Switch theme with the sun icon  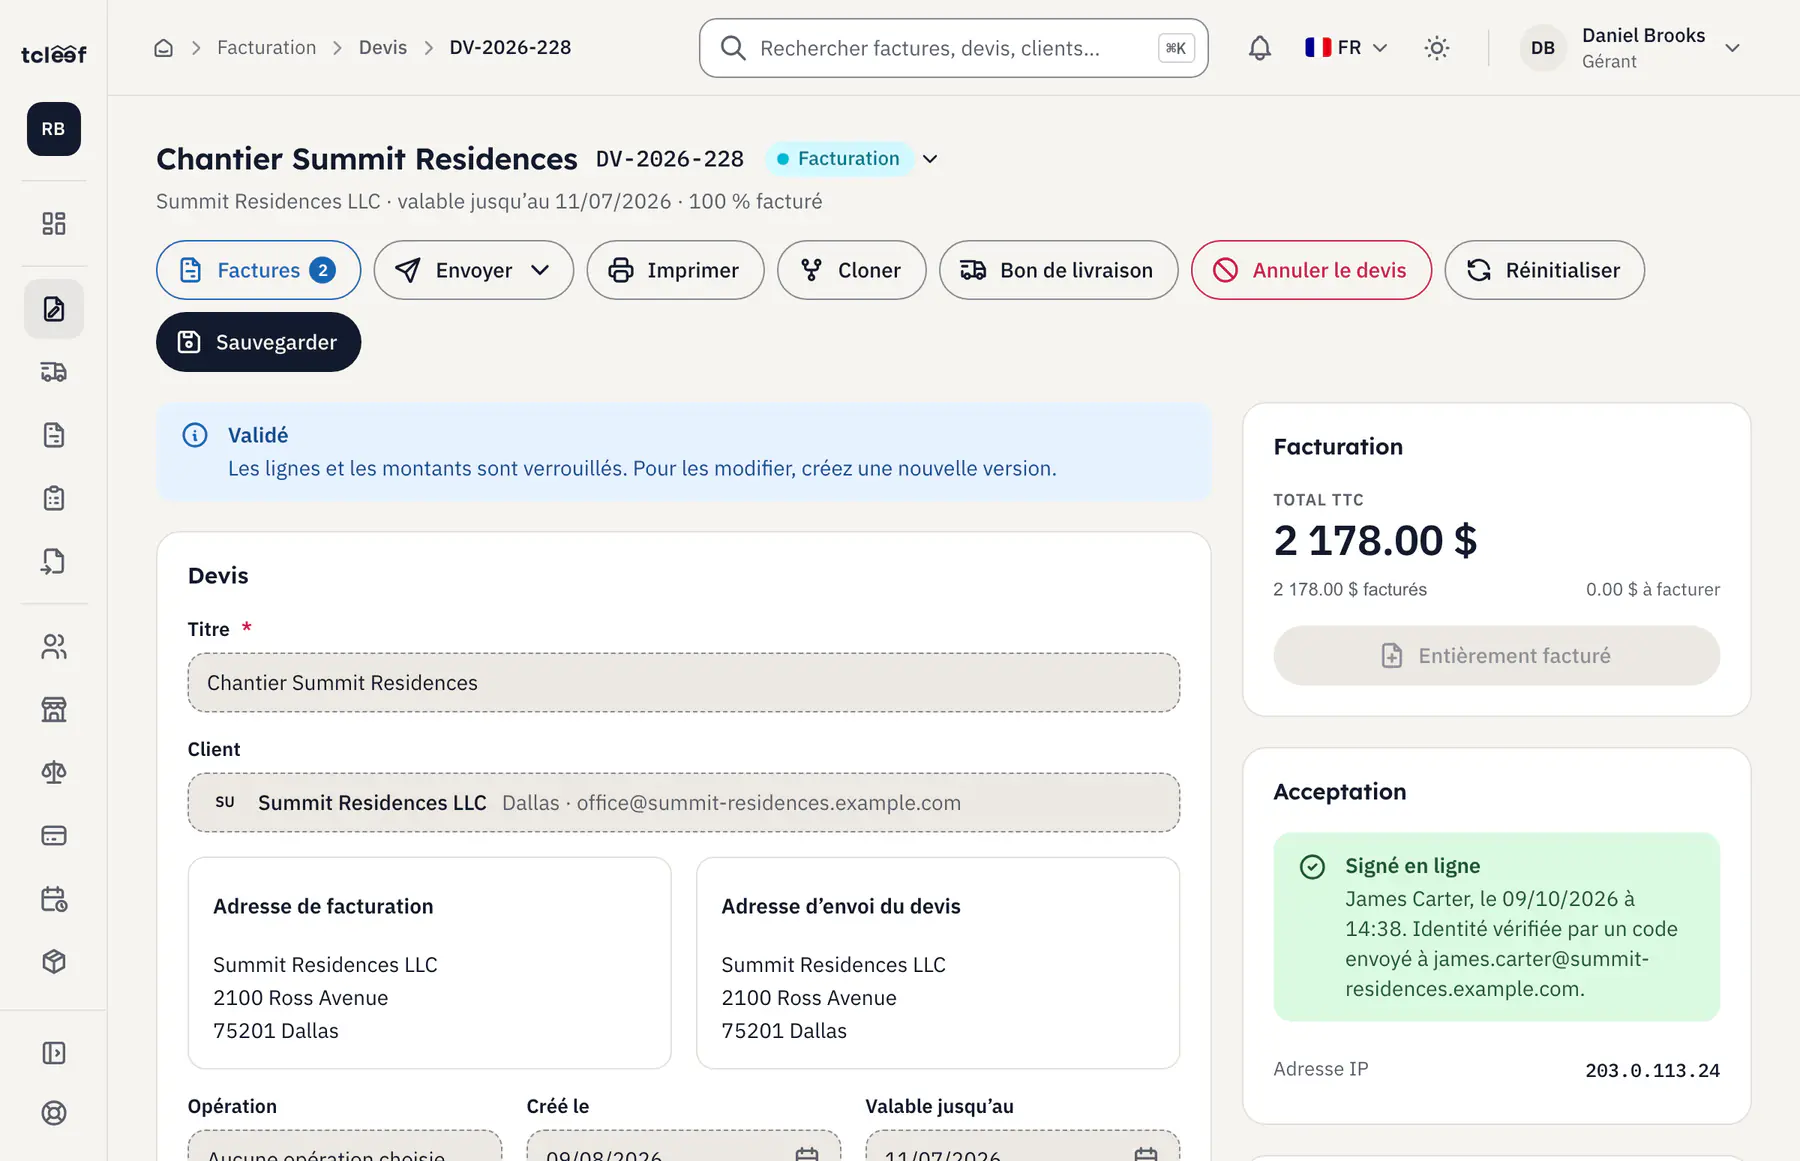pos(1437,48)
